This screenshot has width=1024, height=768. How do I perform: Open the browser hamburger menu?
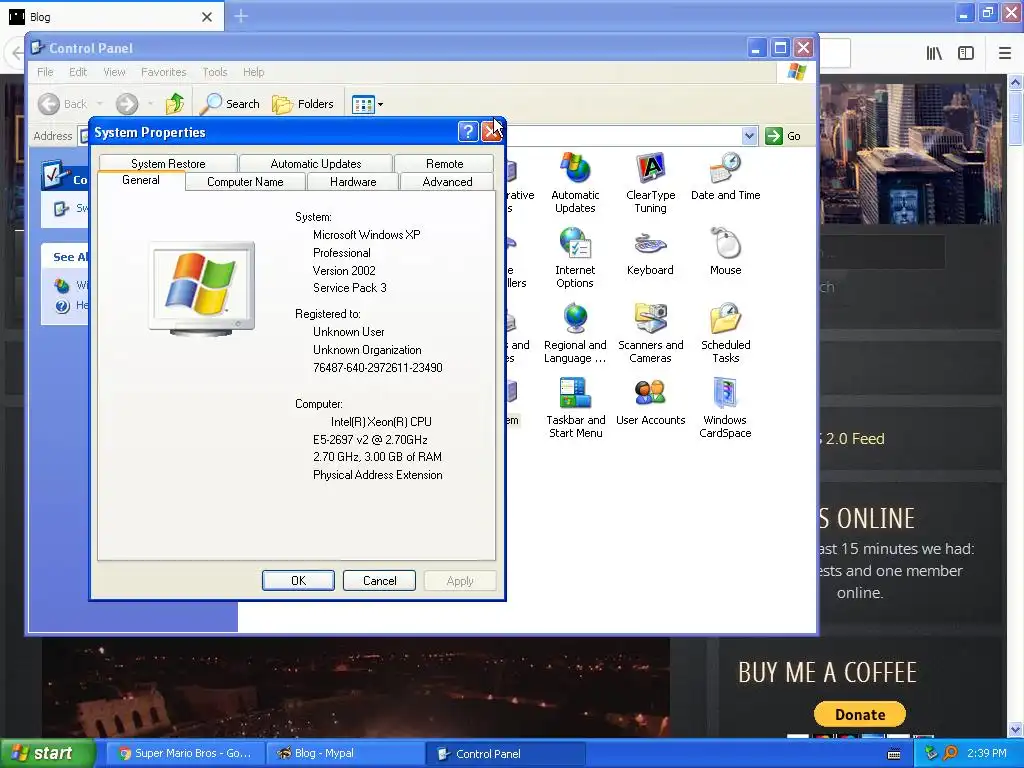click(1004, 53)
